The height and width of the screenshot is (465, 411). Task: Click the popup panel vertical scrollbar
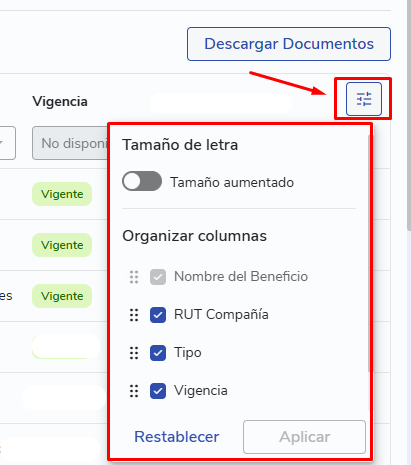[x=369, y=253]
